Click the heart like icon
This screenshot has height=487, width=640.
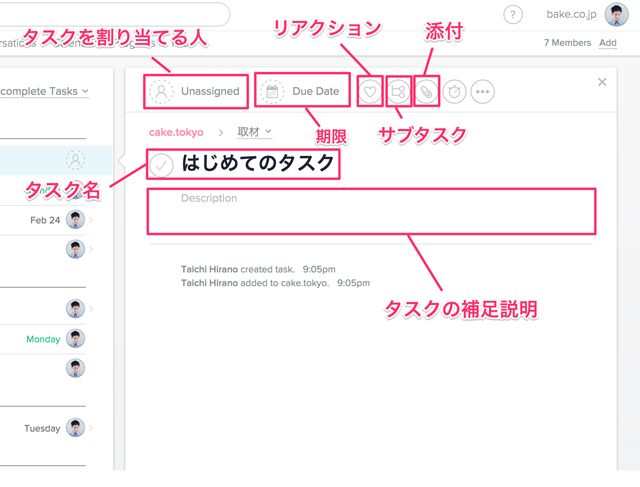tap(370, 91)
